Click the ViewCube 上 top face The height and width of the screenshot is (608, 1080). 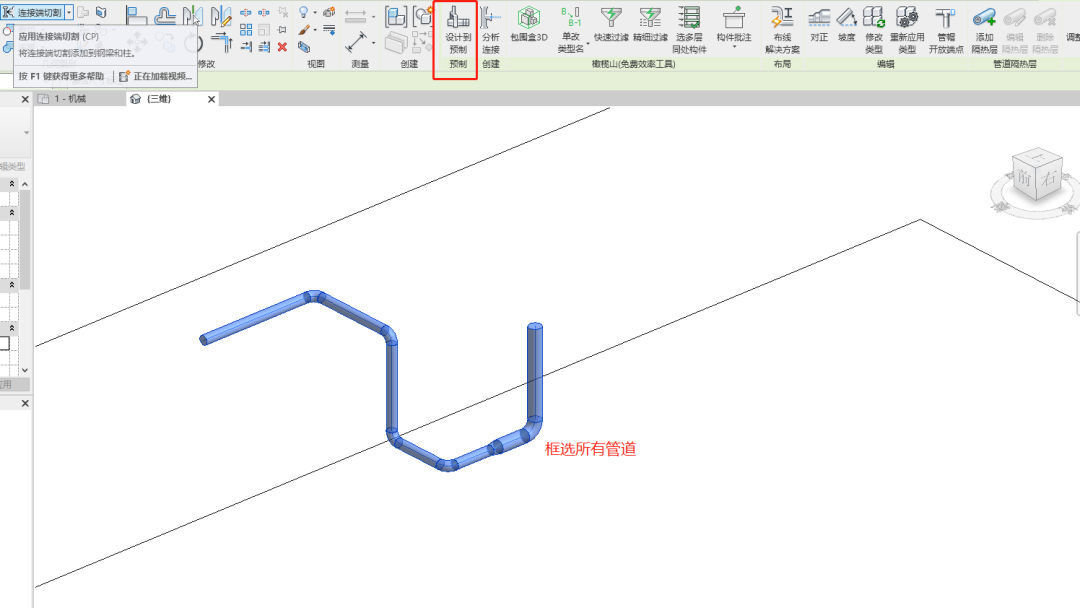tap(1039, 156)
